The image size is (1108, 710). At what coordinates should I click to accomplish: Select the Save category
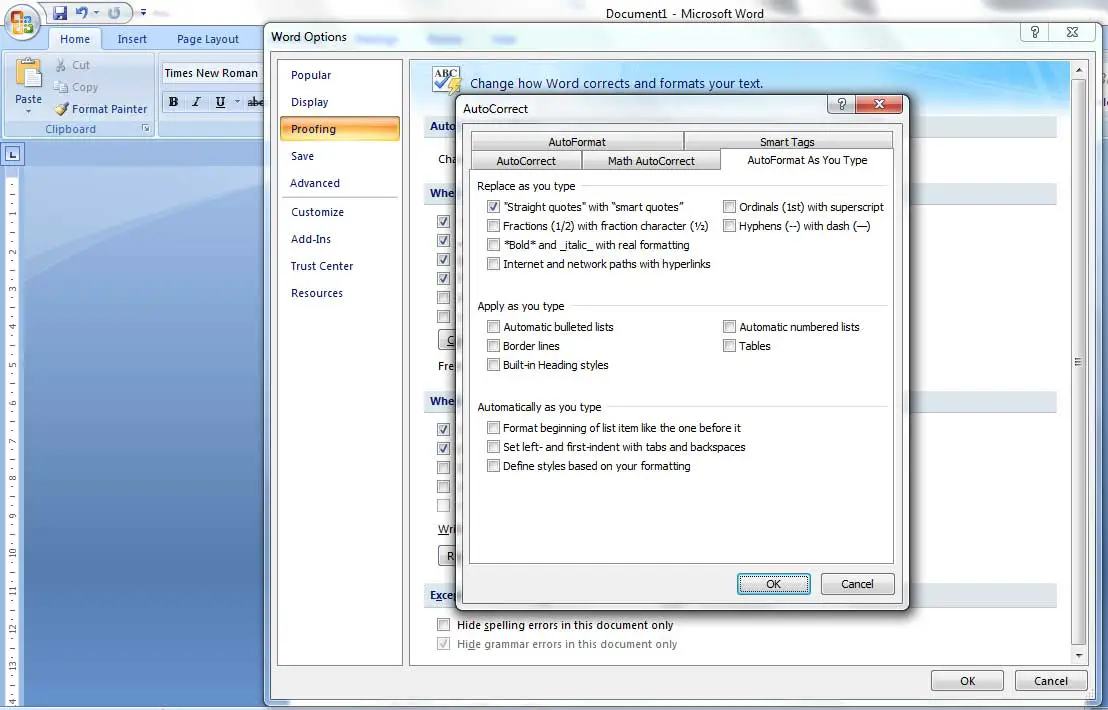pyautogui.click(x=340, y=156)
